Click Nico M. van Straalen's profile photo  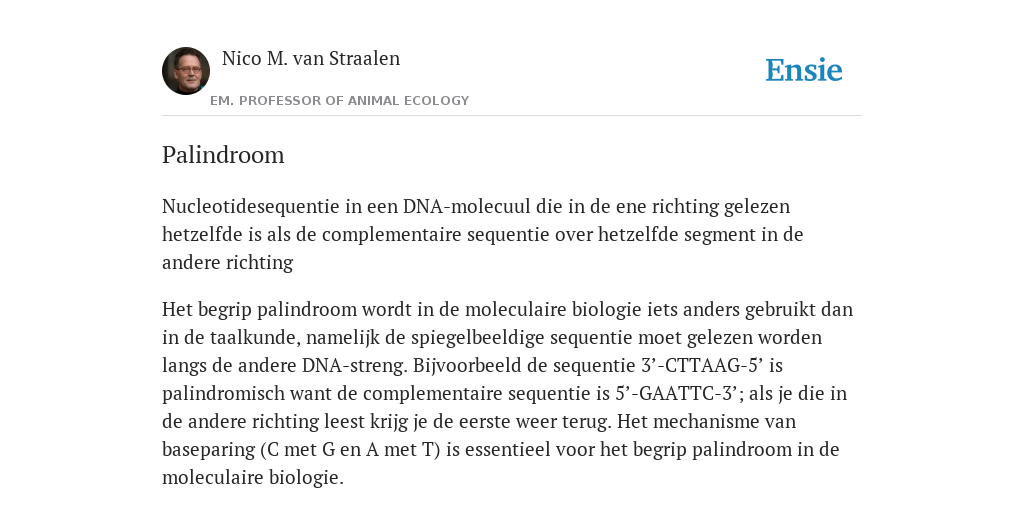coord(186,71)
